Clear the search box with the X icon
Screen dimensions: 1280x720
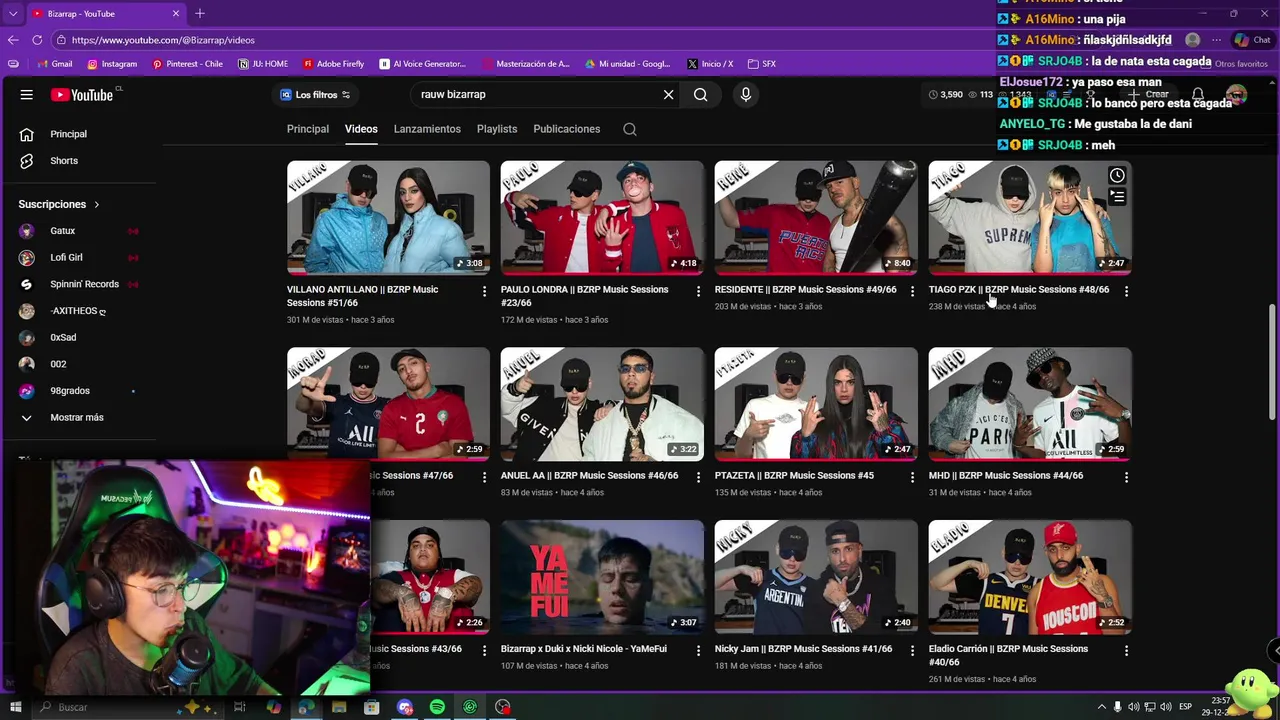point(669,95)
